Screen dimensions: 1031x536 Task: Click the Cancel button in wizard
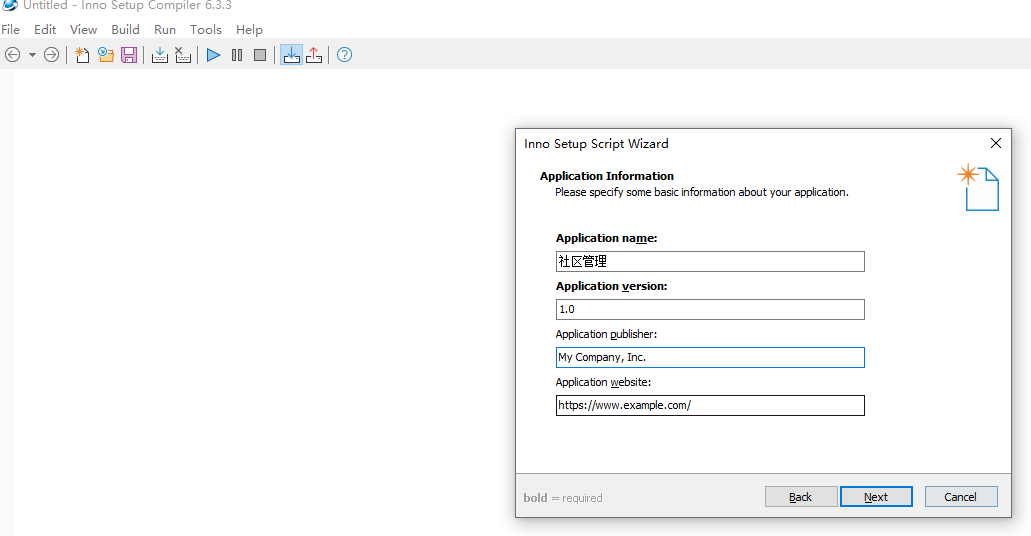960,497
